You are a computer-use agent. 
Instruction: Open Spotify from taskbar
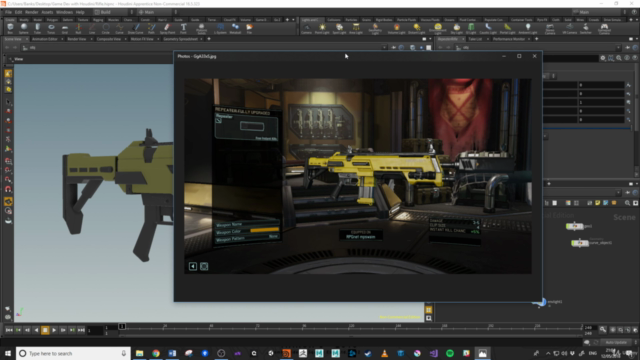point(450,353)
